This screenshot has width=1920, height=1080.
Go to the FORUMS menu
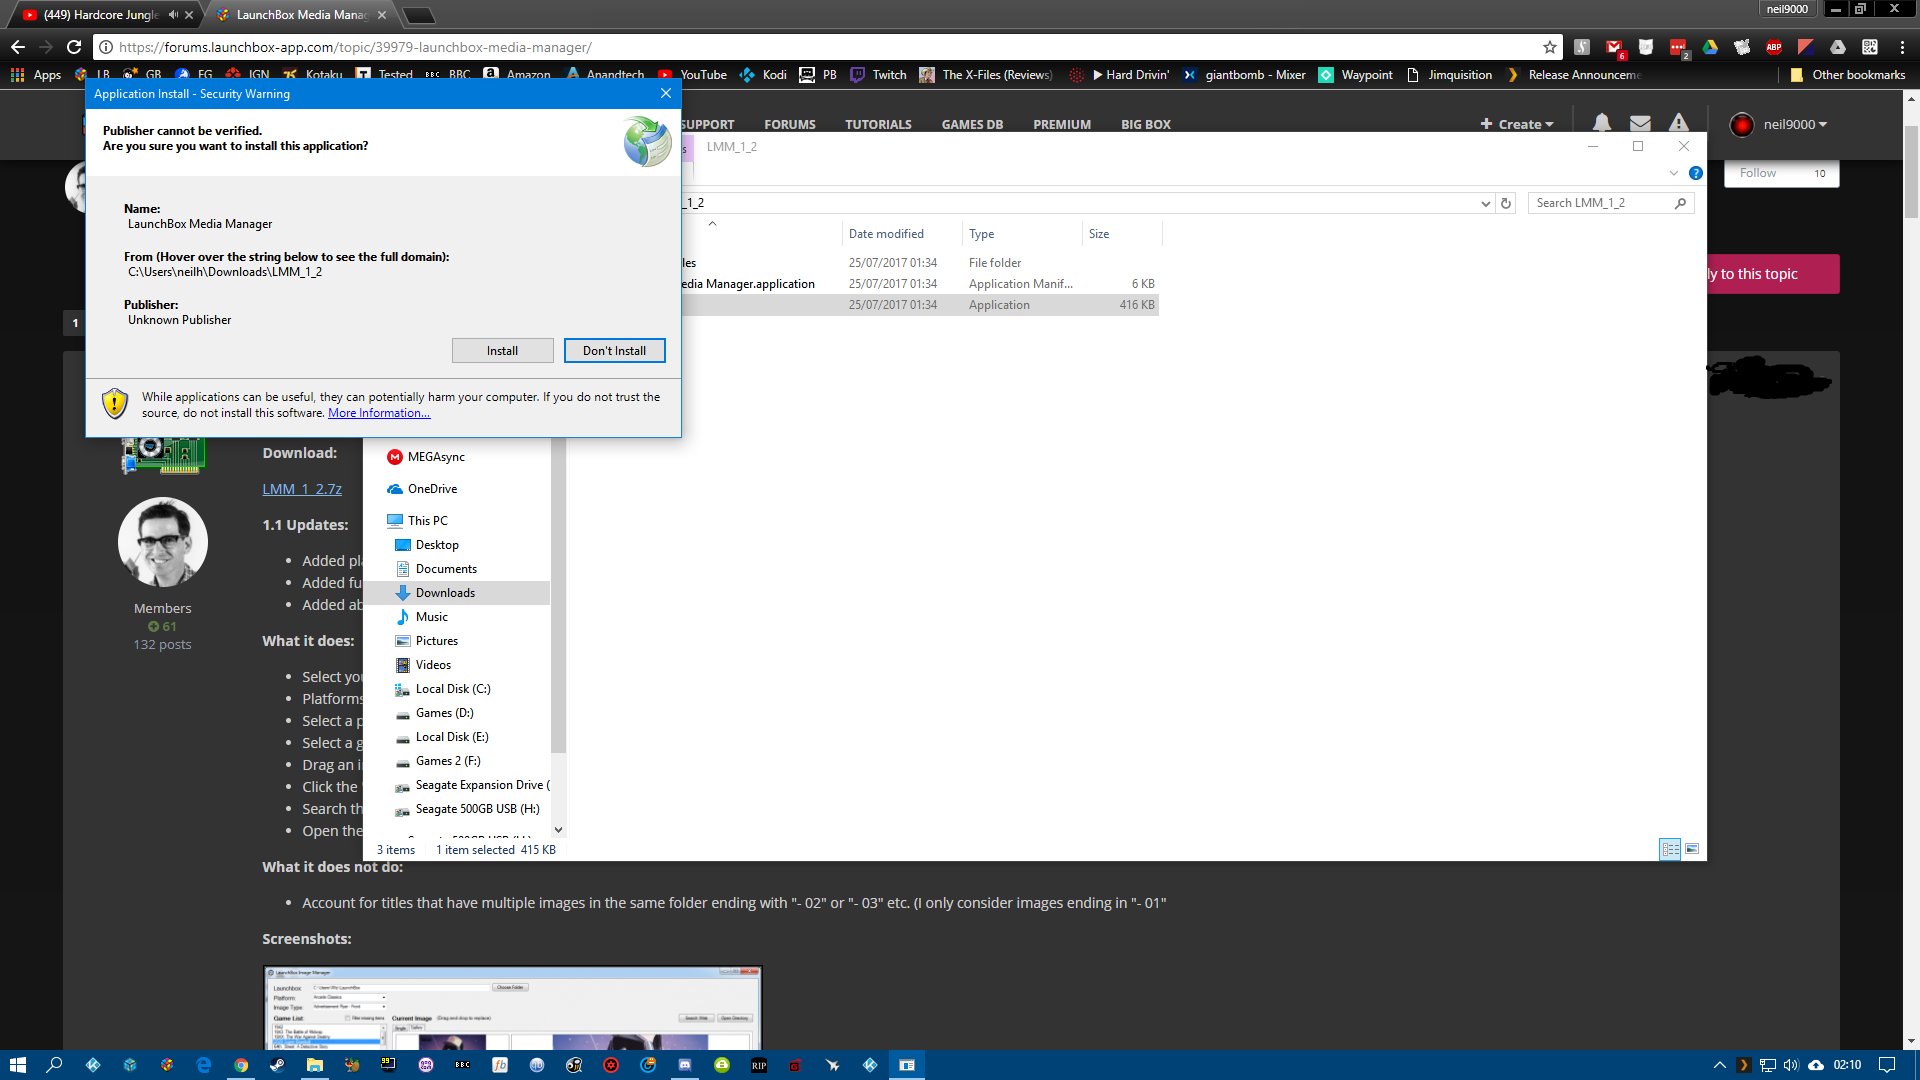point(789,124)
